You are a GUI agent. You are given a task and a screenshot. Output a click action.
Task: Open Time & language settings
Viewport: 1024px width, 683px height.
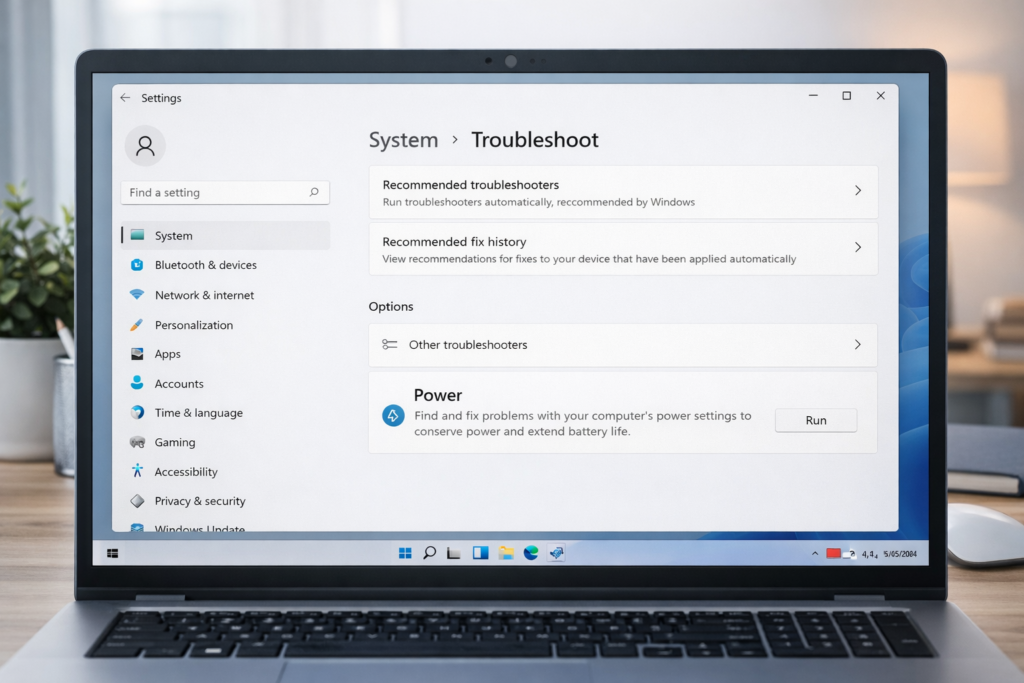click(198, 413)
